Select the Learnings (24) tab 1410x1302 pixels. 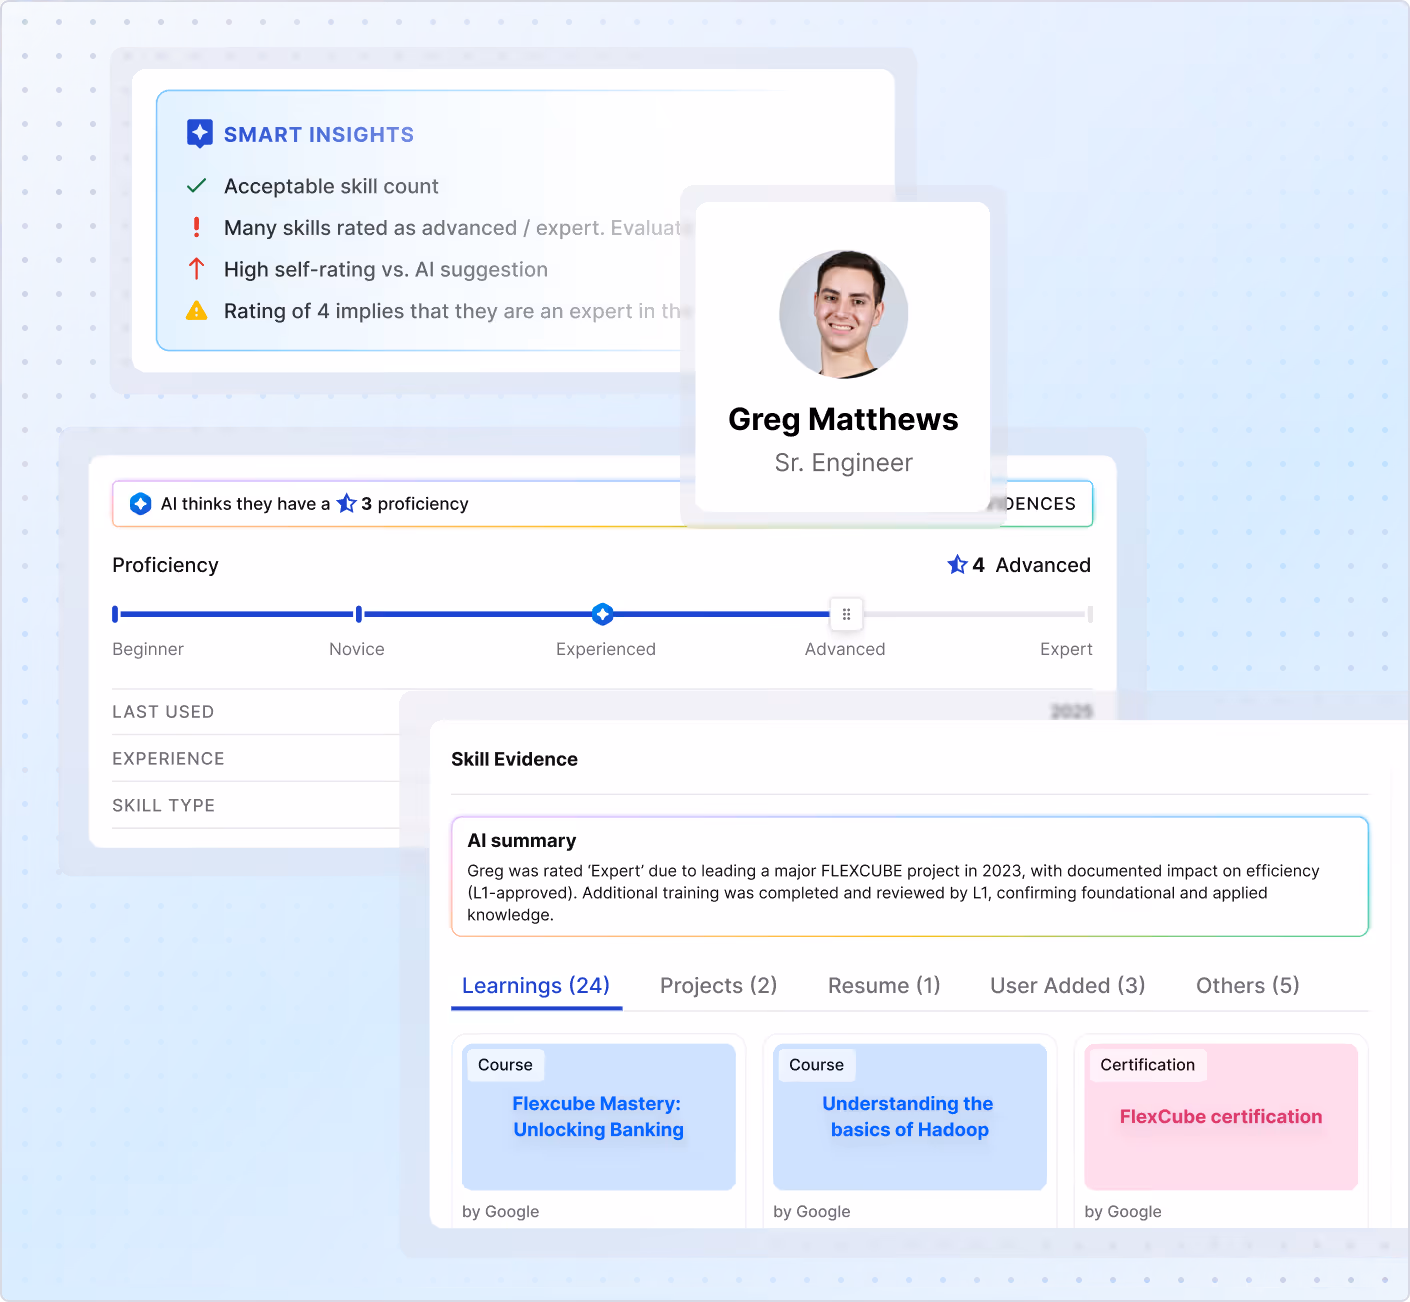(x=536, y=986)
